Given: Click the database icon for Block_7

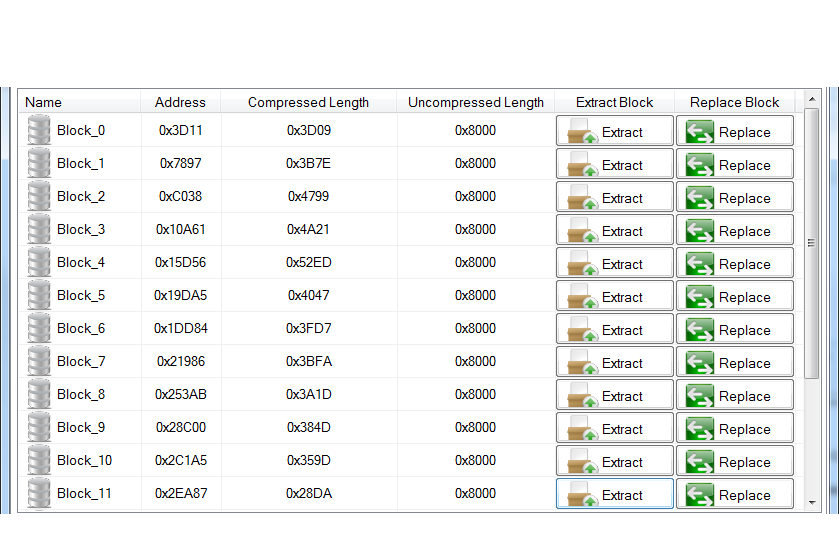Looking at the screenshot, I should (39, 361).
